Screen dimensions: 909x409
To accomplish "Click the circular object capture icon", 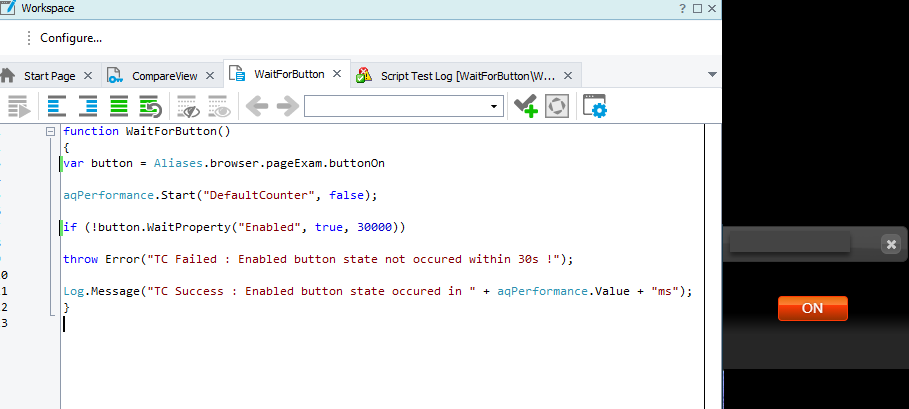I will [x=557, y=106].
